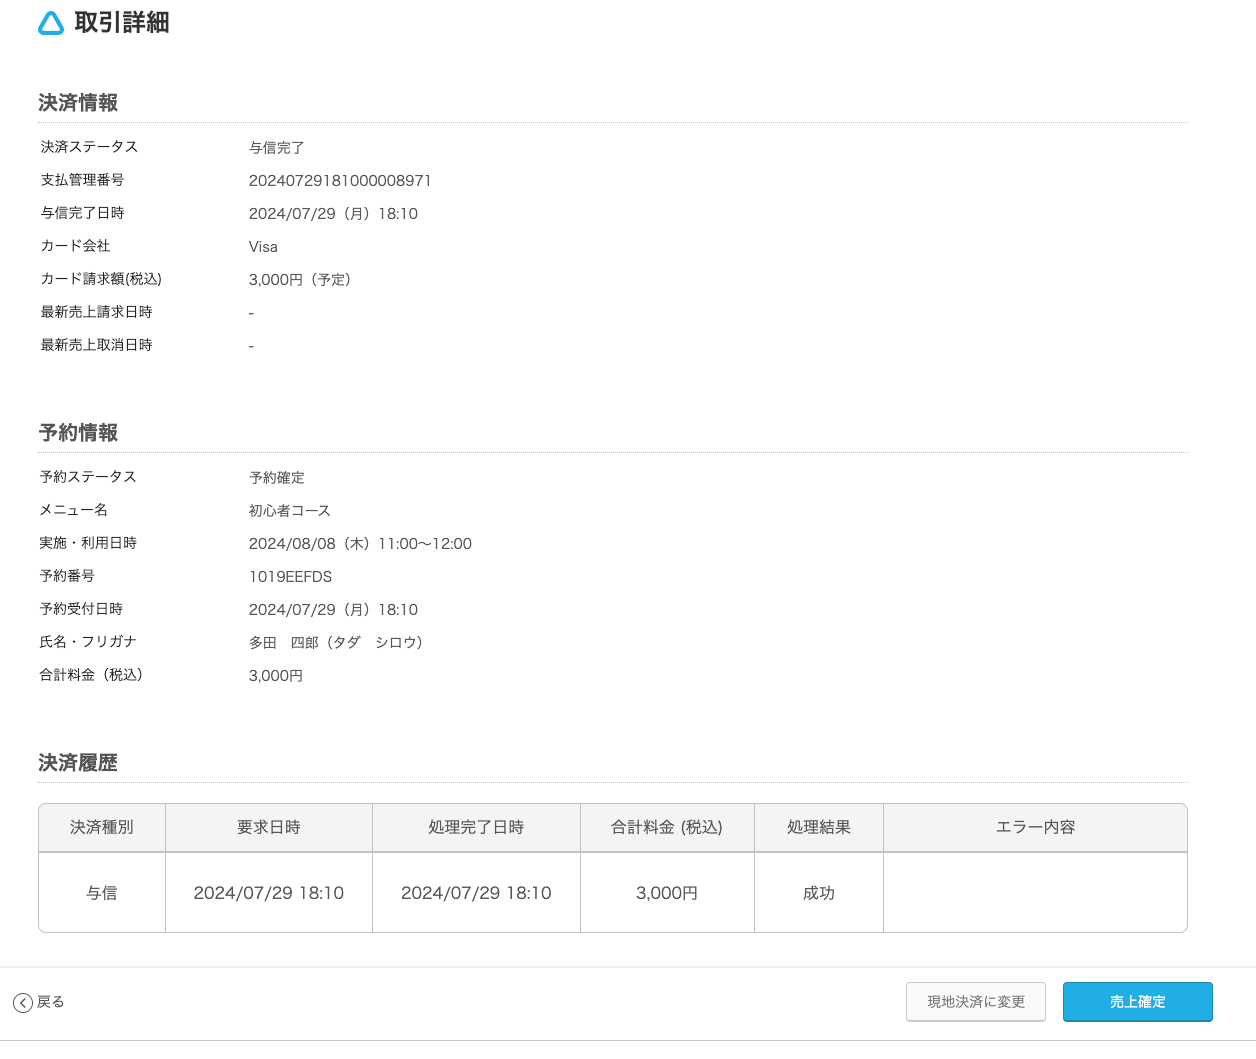Click the 成功 result cell

[819, 893]
